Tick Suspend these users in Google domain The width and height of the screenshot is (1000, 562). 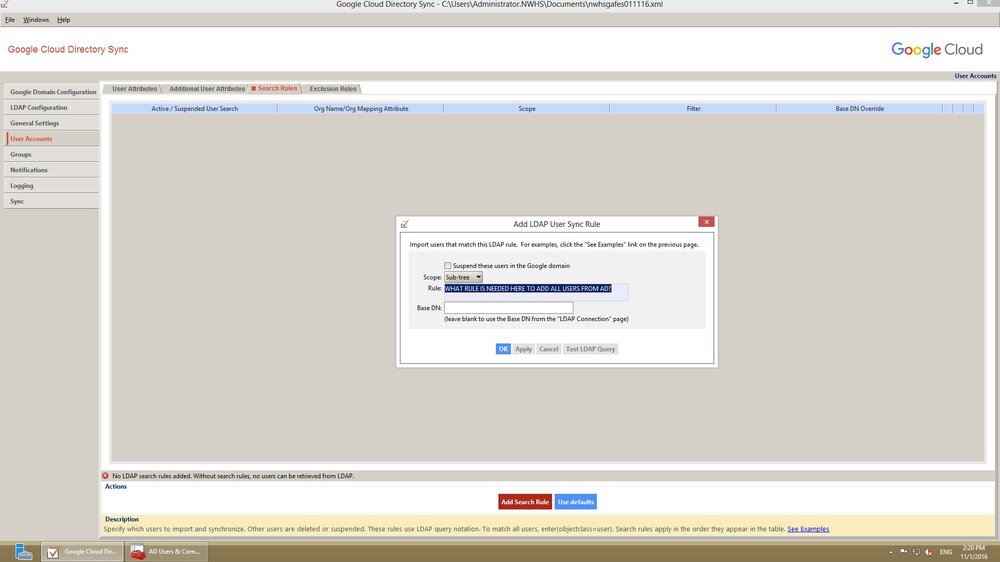pos(448,266)
